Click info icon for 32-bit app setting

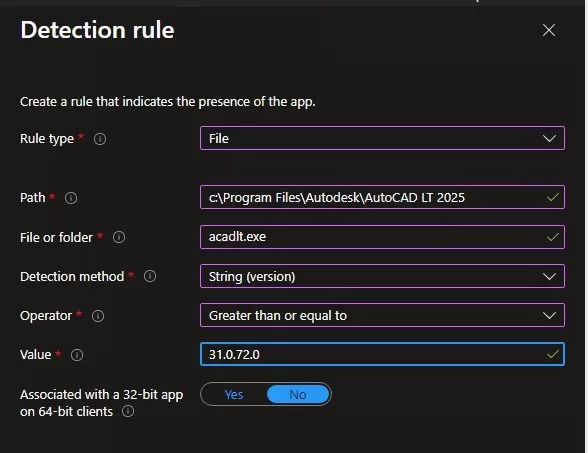pos(128,411)
